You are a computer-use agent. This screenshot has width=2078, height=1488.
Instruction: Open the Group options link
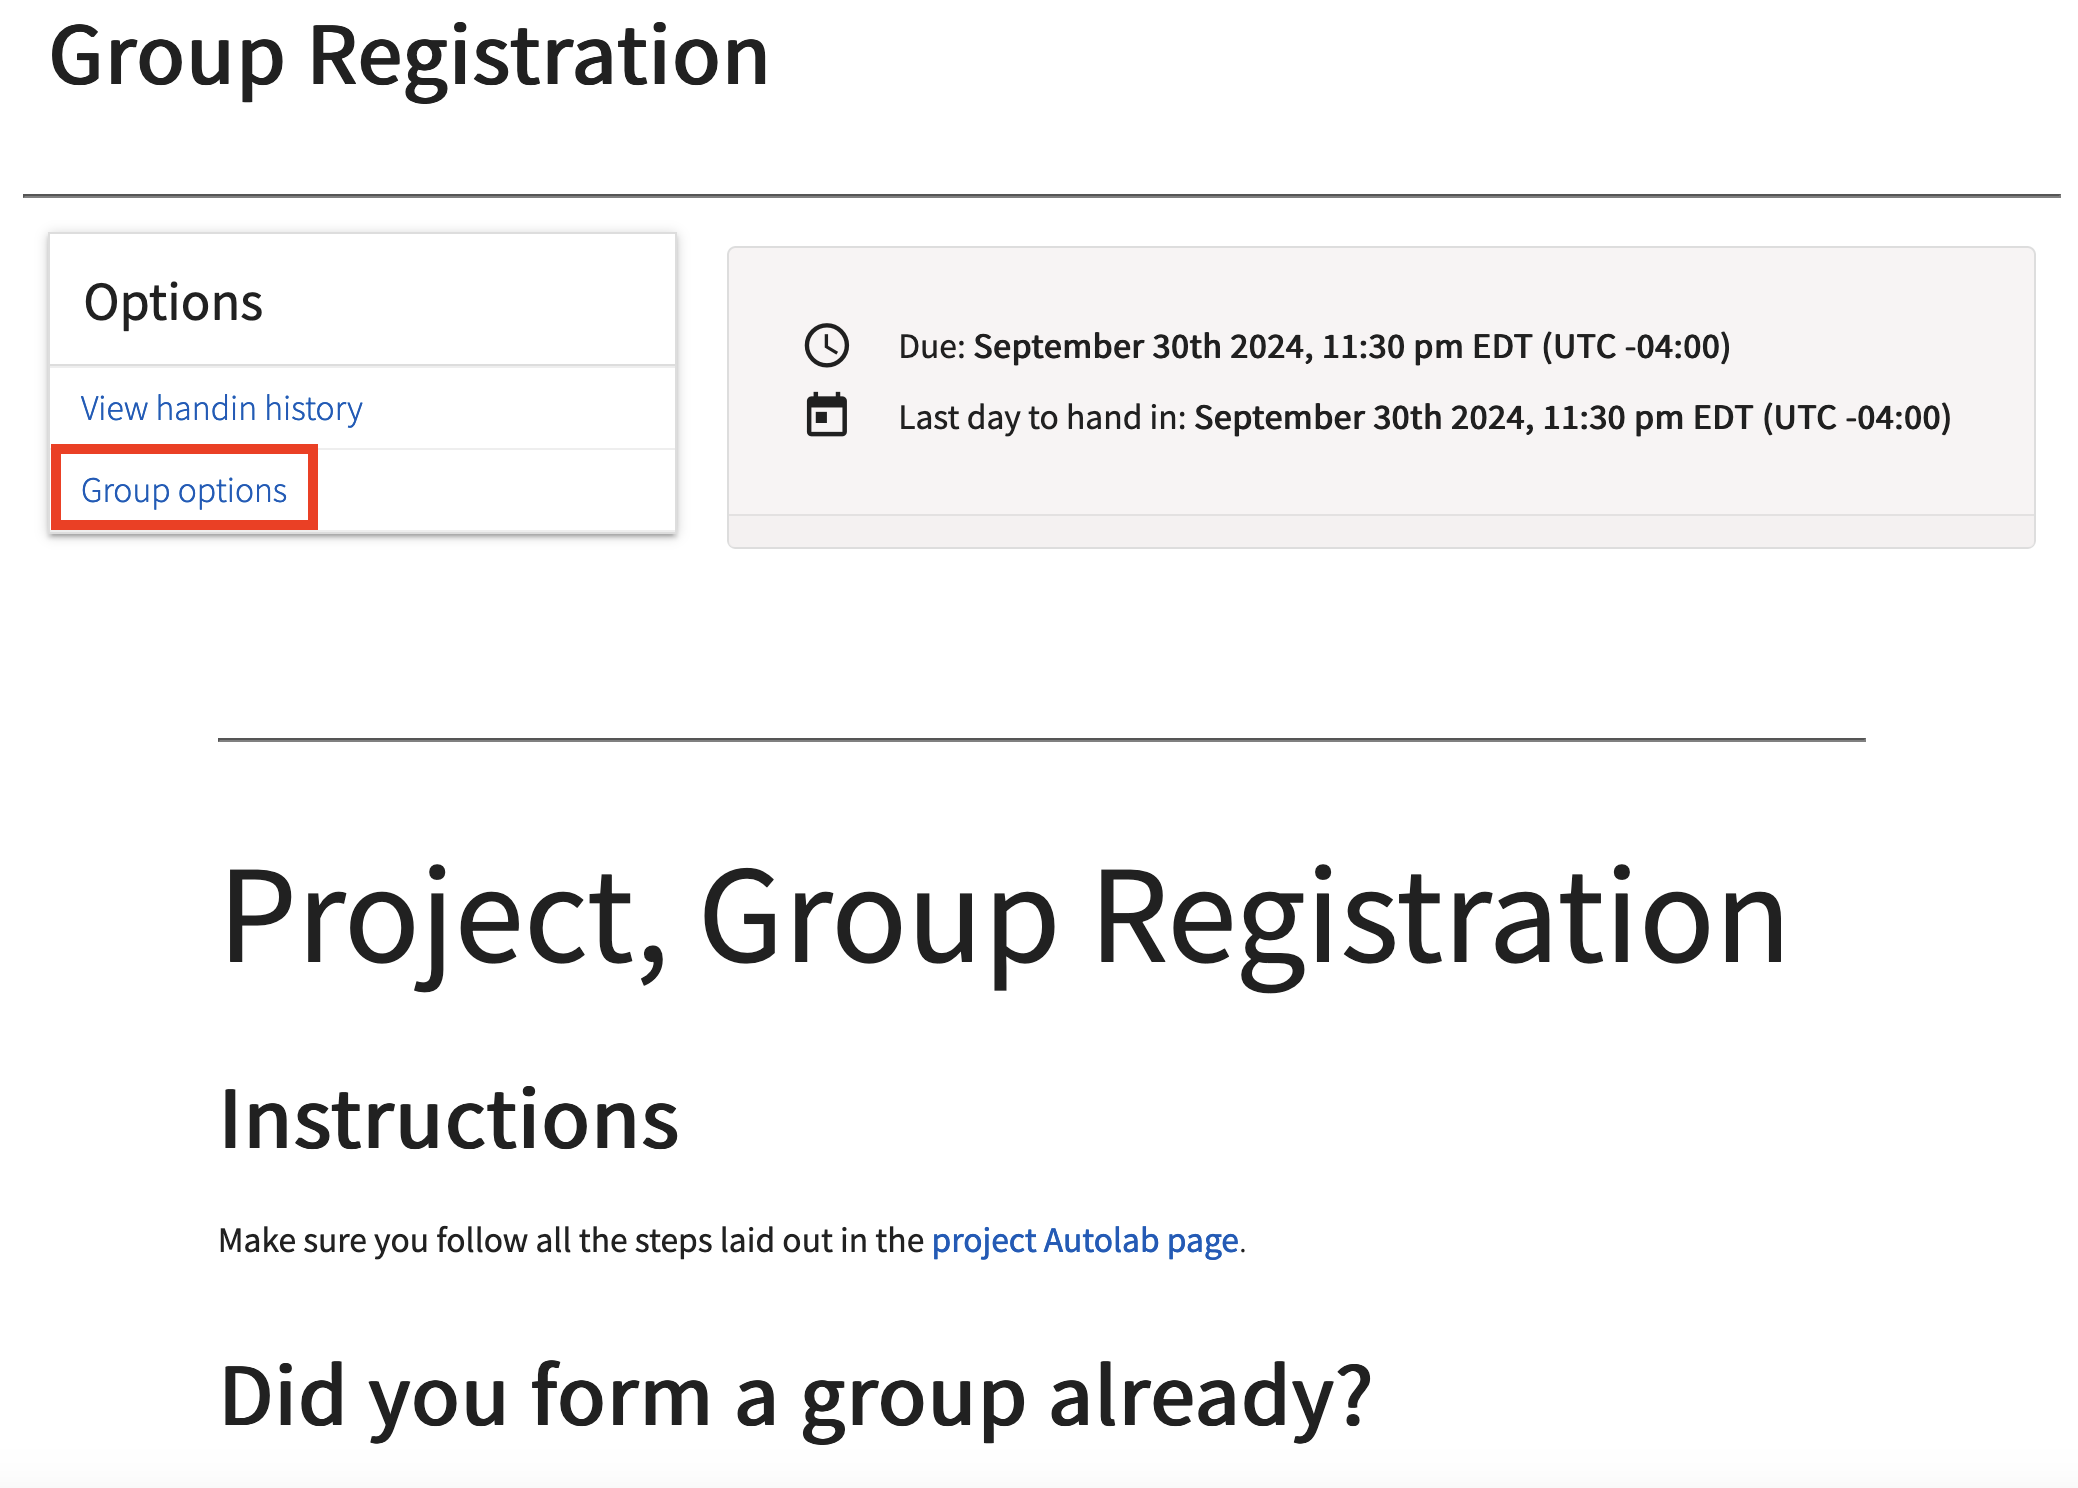click(x=184, y=490)
